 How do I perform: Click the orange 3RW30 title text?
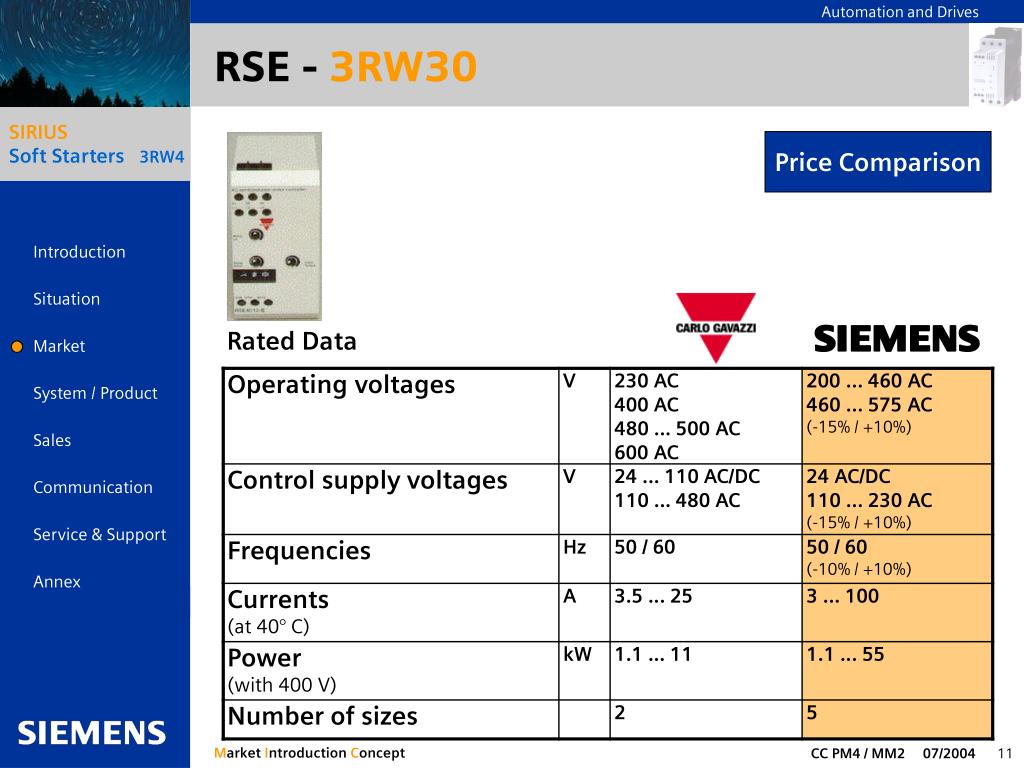[403, 67]
